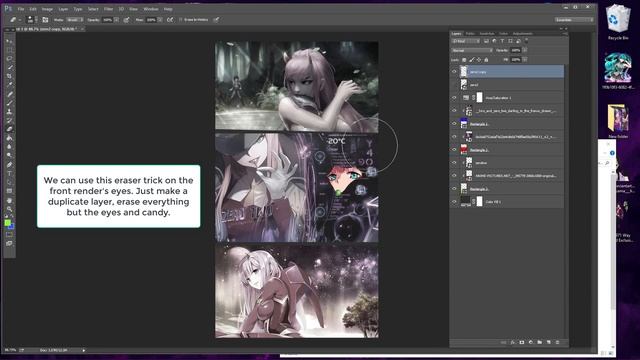Screen dimensions: 640x360
Task: Open New folder on desktop
Action: click(x=618, y=121)
